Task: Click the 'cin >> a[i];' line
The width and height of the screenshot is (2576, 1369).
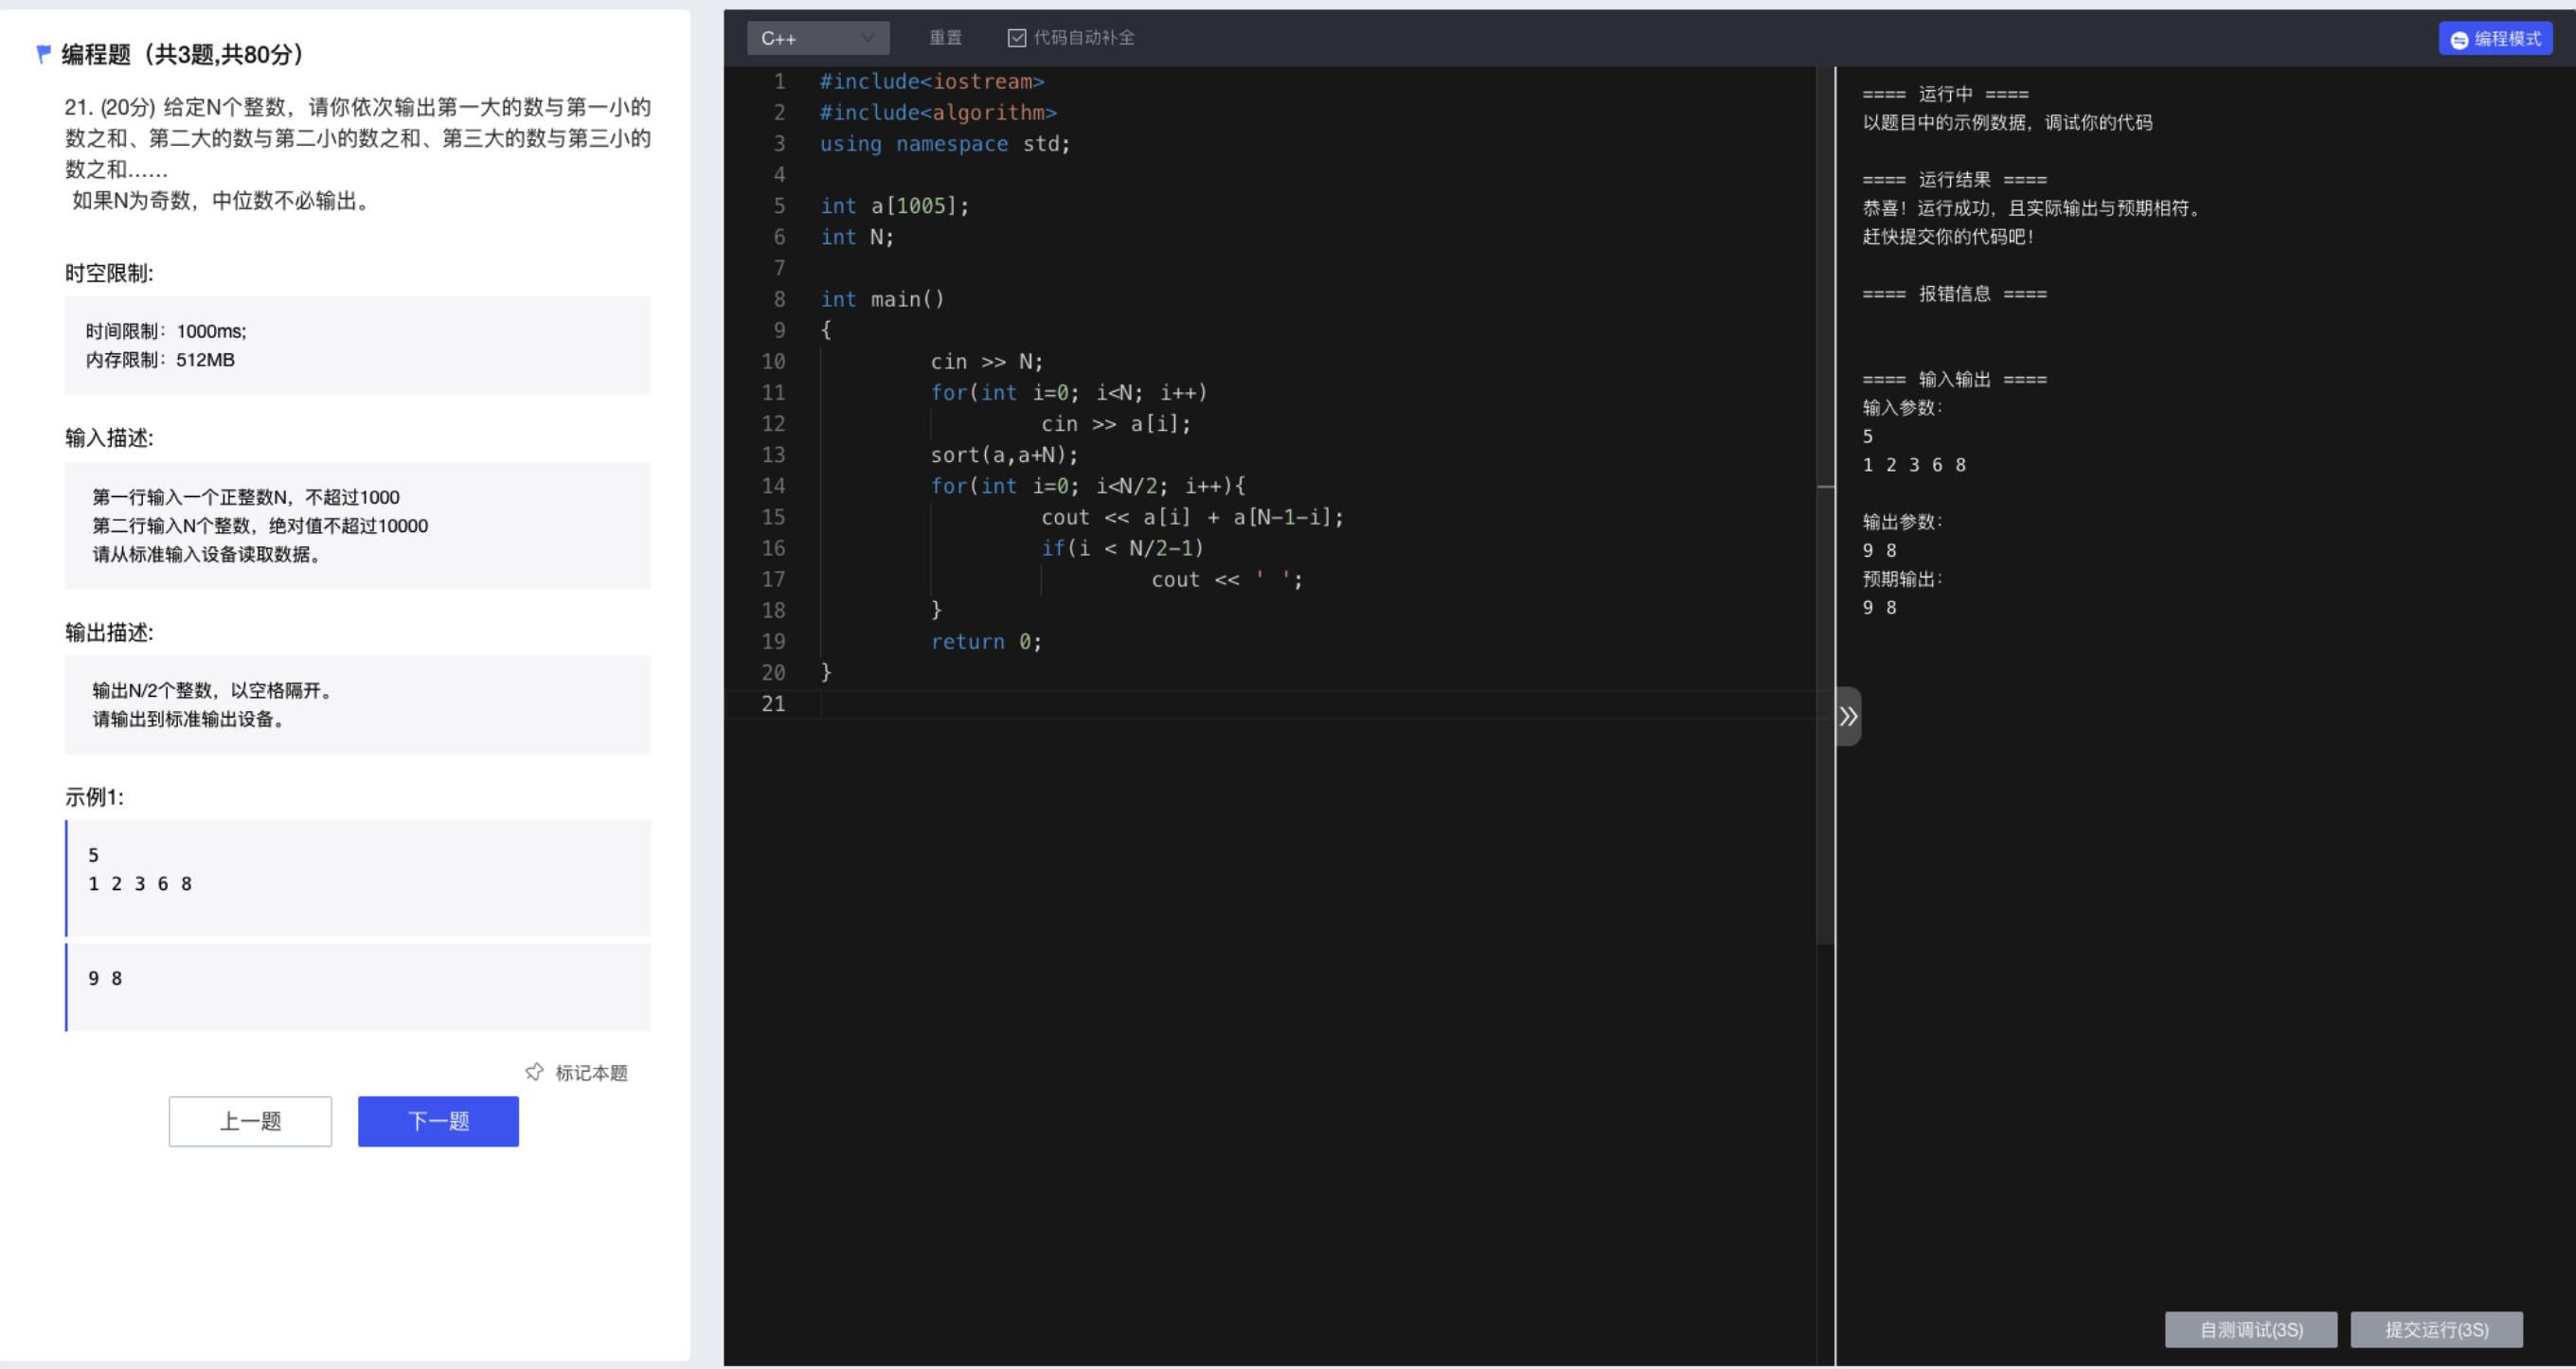Action: coord(1116,424)
